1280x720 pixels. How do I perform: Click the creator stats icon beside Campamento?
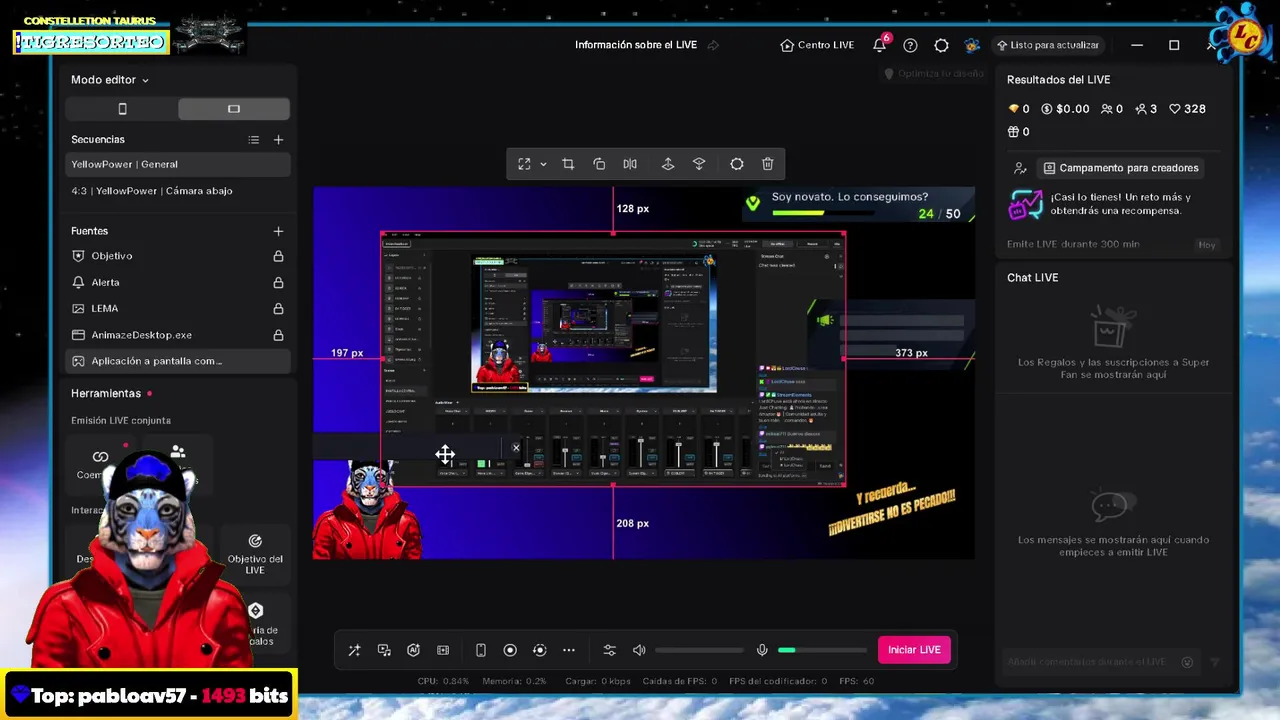(1020, 168)
